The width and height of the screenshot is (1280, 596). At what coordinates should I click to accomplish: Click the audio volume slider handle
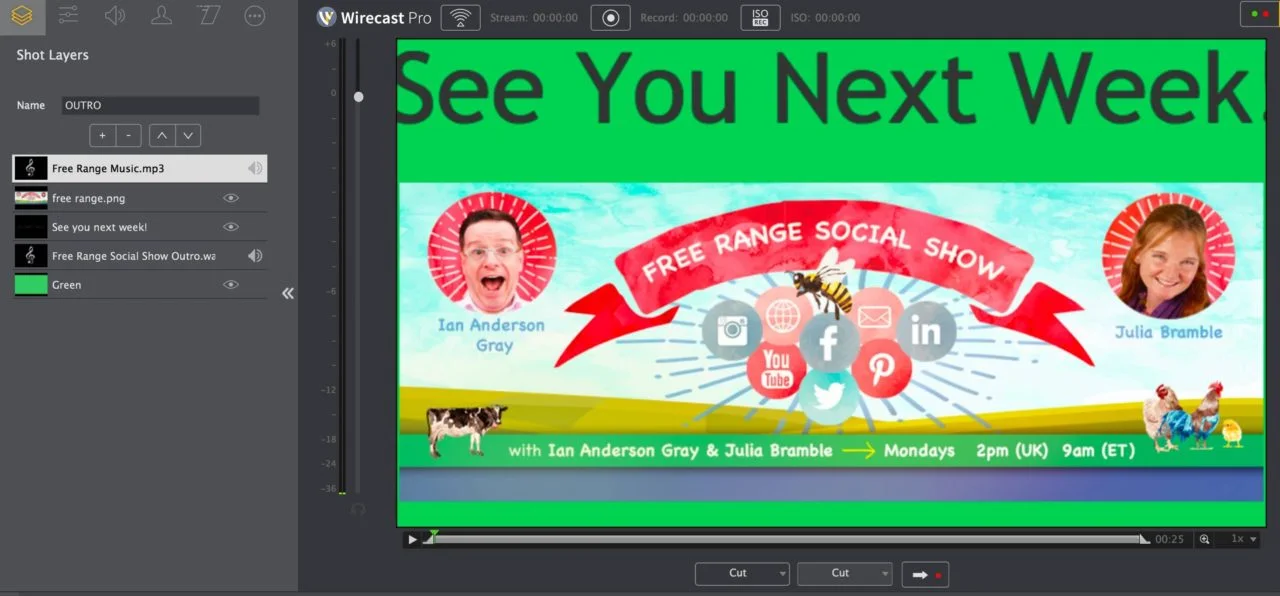tap(359, 97)
